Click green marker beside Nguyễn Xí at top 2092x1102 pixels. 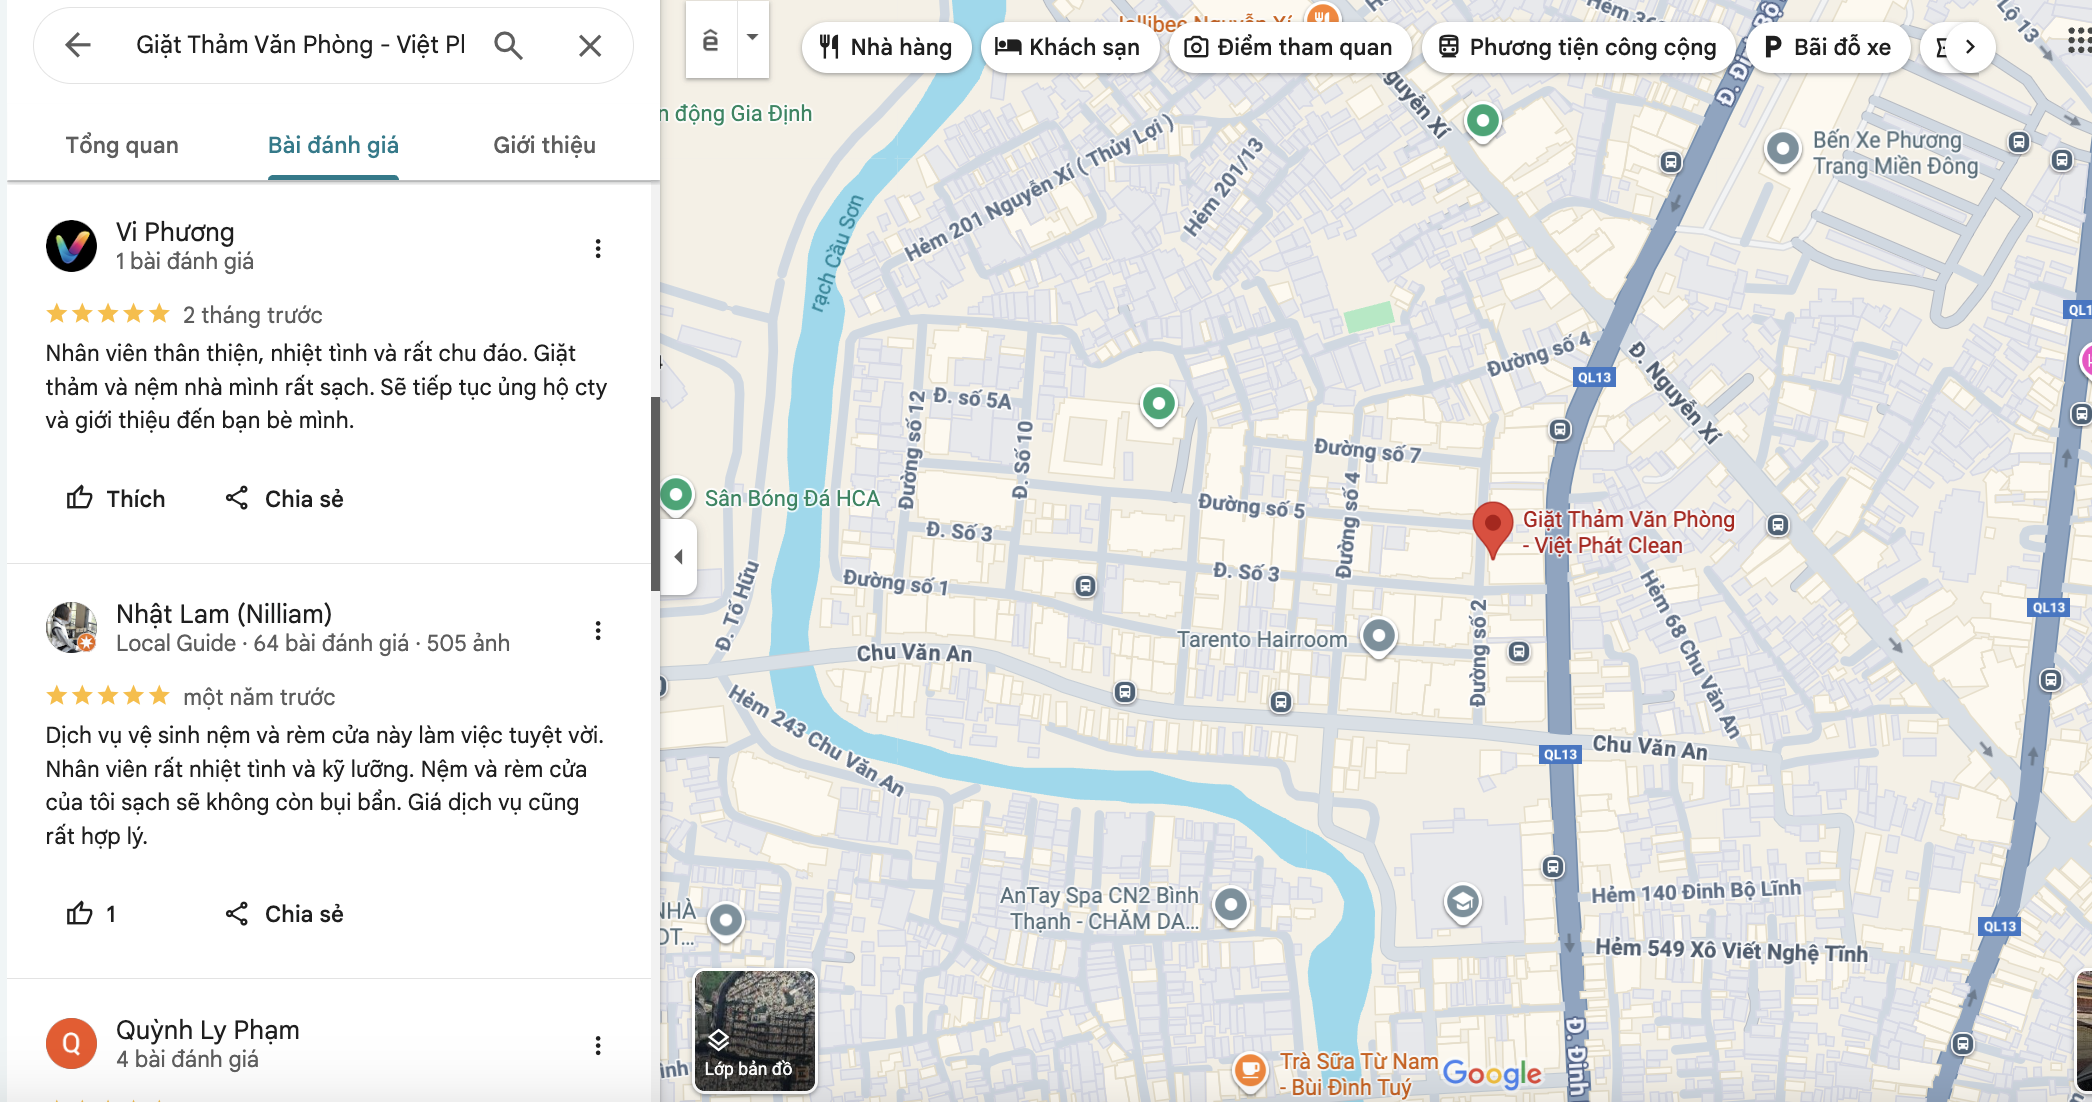coord(1482,122)
